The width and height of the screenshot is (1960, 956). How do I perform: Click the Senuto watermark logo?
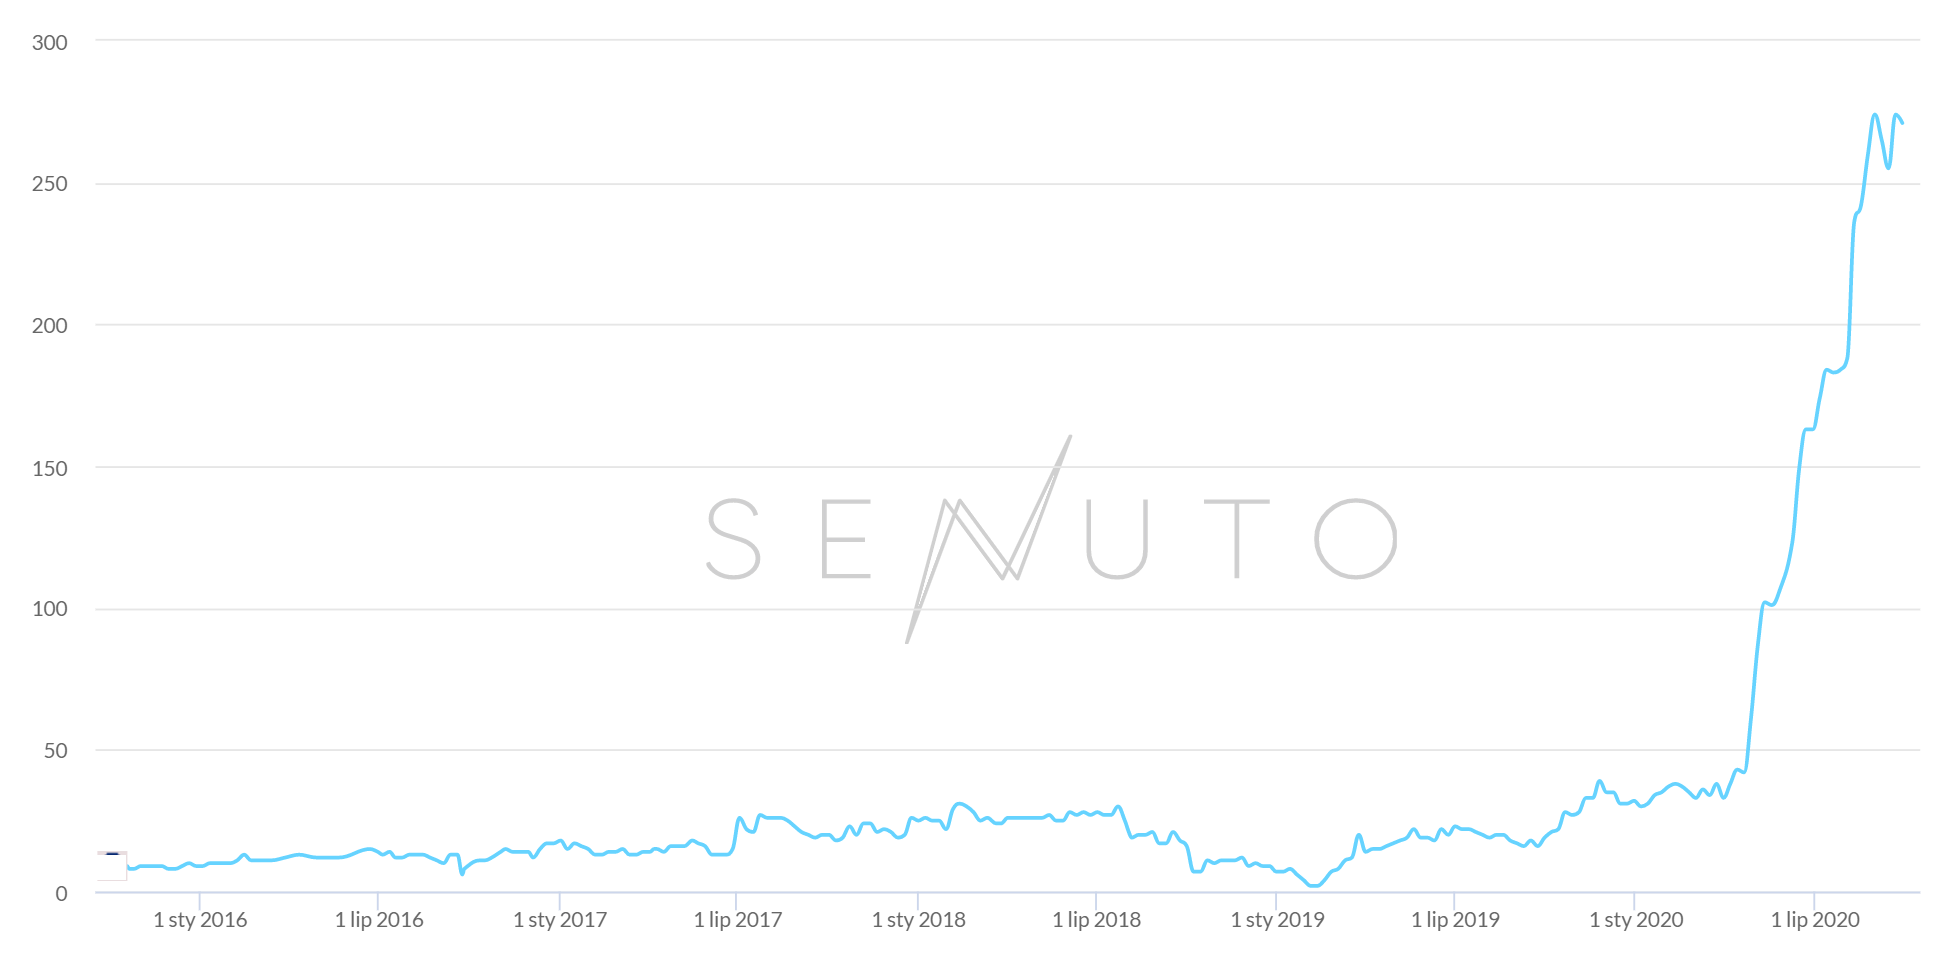pos(1050,538)
